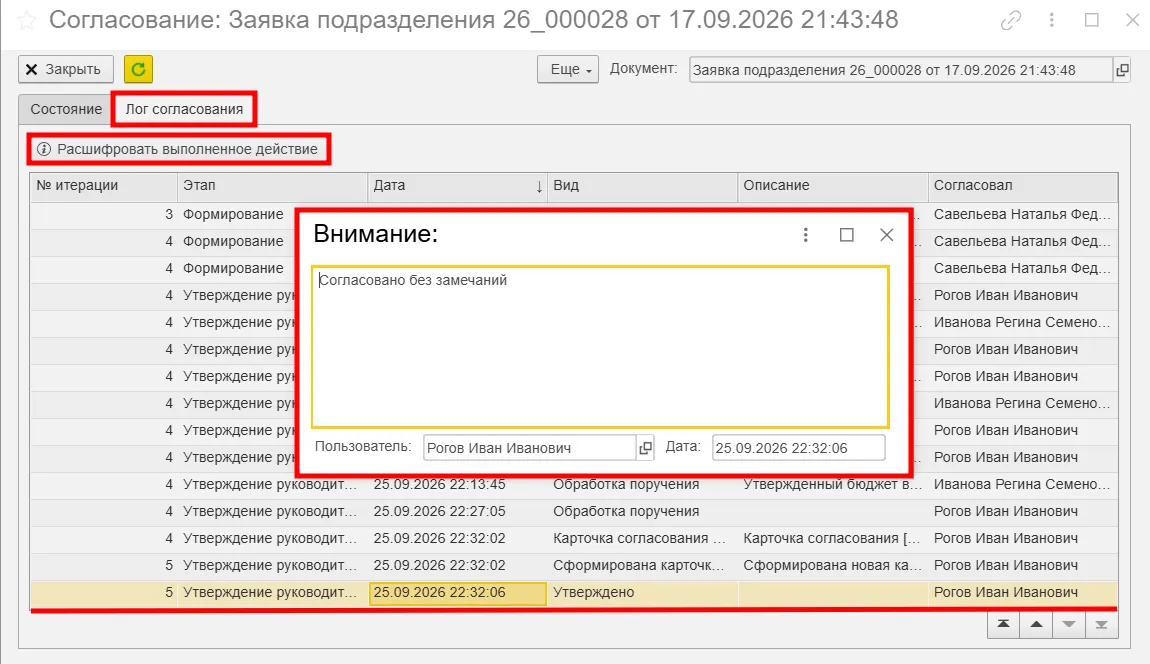Move up one row in the log

(x=1036, y=624)
